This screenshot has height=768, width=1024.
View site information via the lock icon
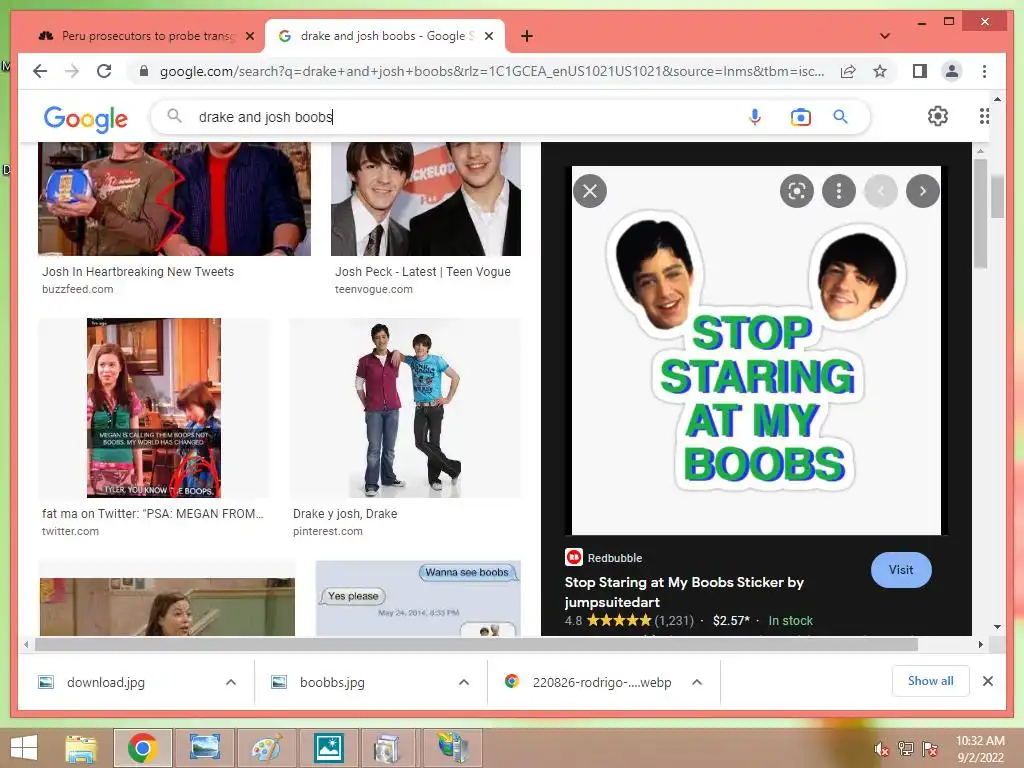coord(144,71)
